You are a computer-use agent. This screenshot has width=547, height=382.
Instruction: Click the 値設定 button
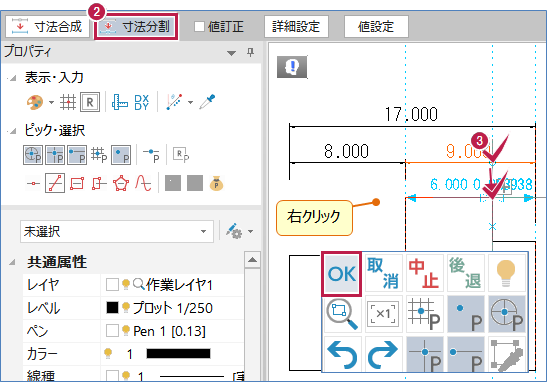(x=376, y=27)
